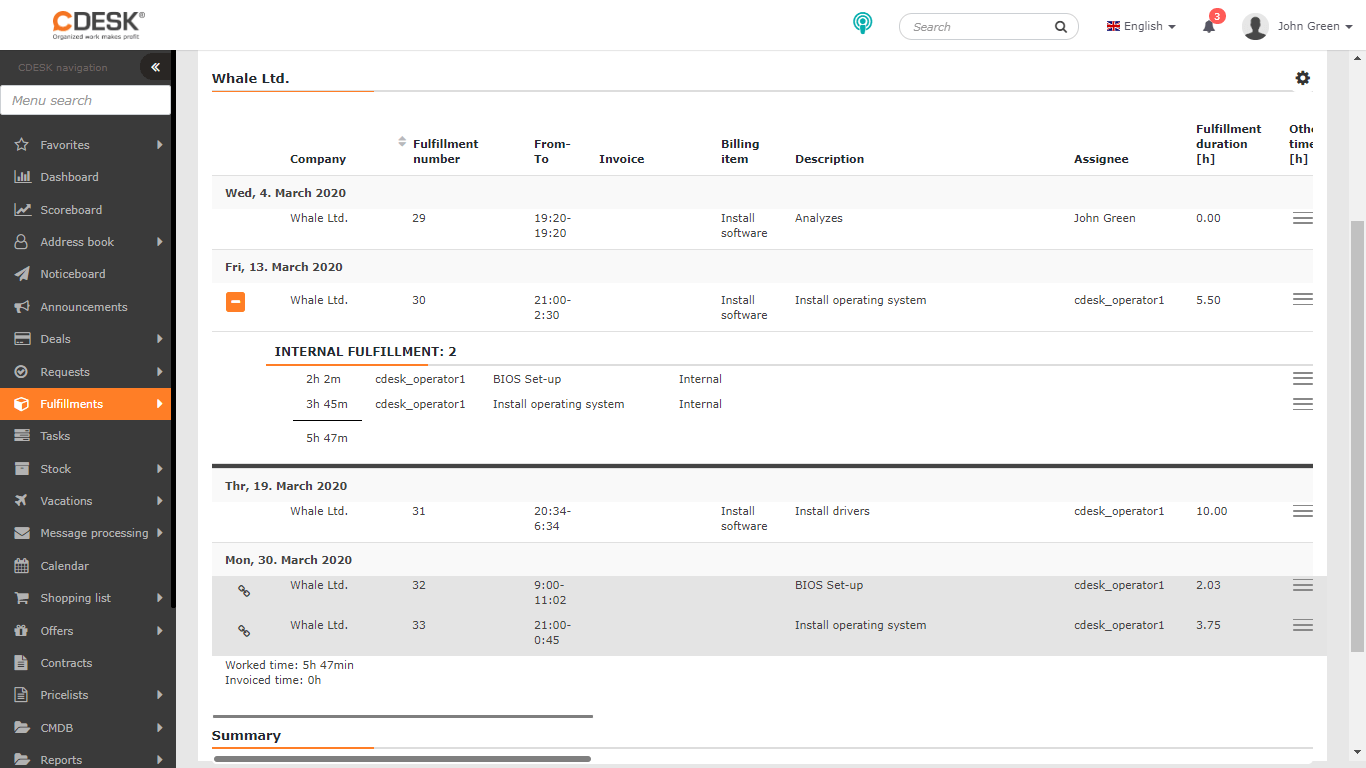The width and height of the screenshot is (1366, 768).
Task: Click date group 'Fri, 13. March 2020'
Action: tap(284, 267)
